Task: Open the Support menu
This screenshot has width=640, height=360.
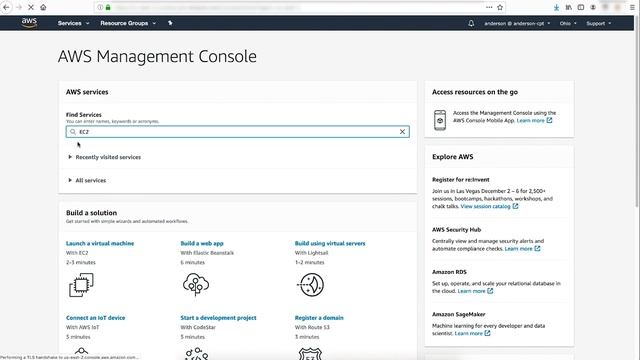Action: (599, 23)
